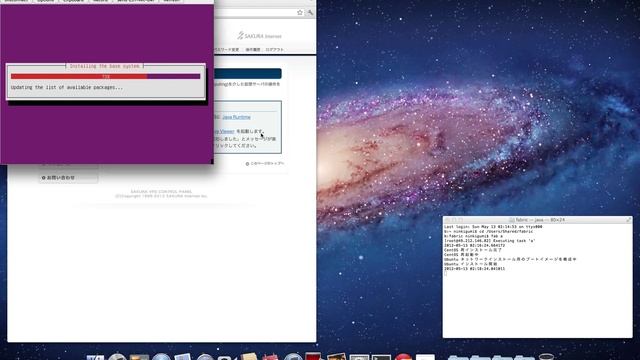
Task: Open the ログアウト link in the control panel
Action: click(x=274, y=50)
